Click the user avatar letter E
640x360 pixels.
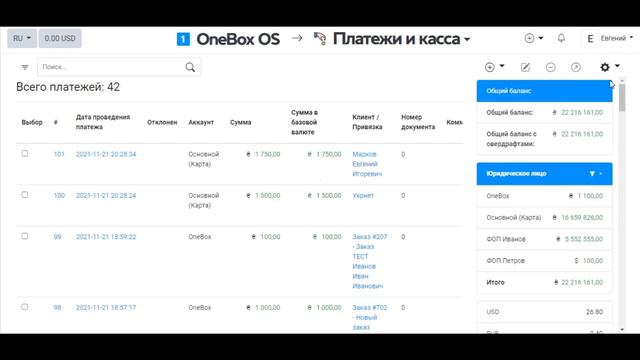click(590, 38)
